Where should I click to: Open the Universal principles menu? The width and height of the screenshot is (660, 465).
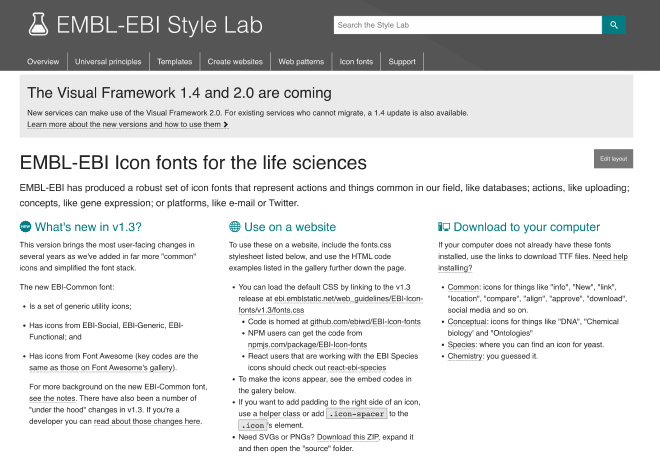108,61
